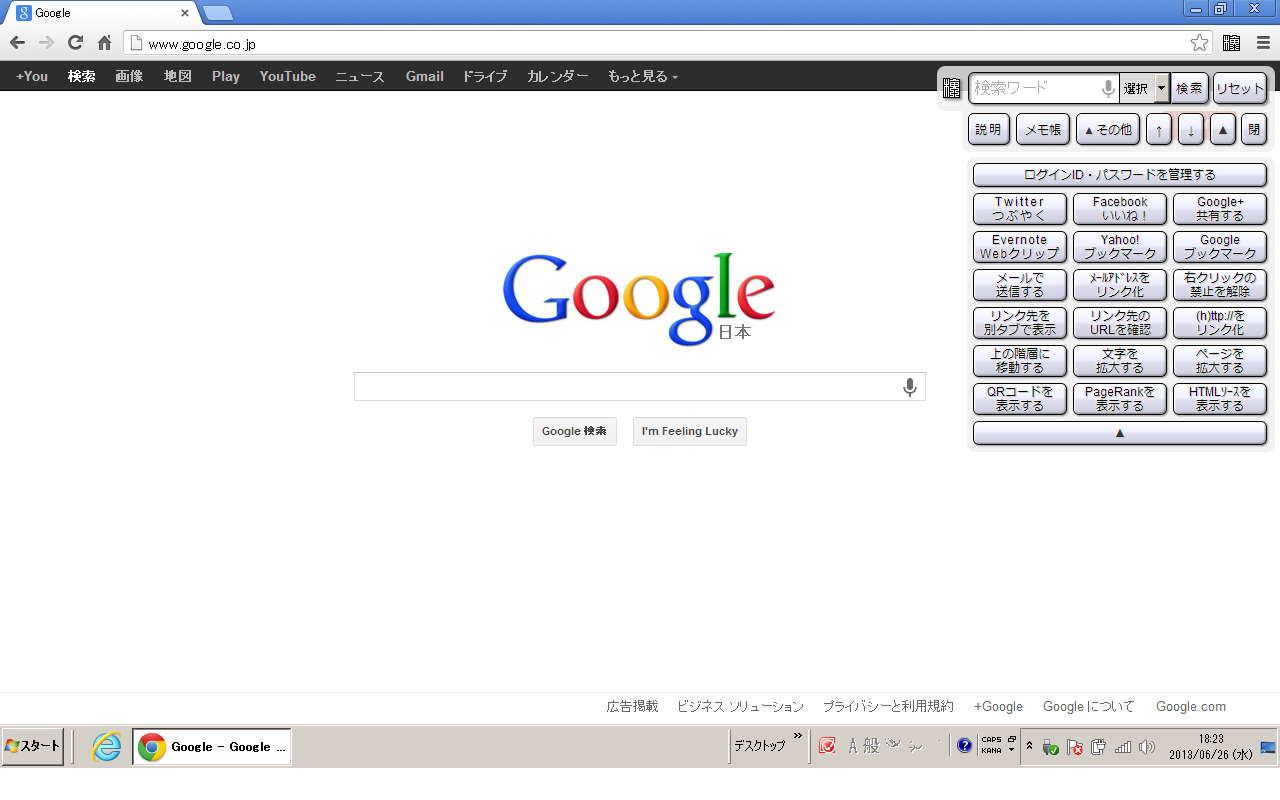This screenshot has width=1280, height=800.
Task: Click the Google 検索 button
Action: coord(575,431)
